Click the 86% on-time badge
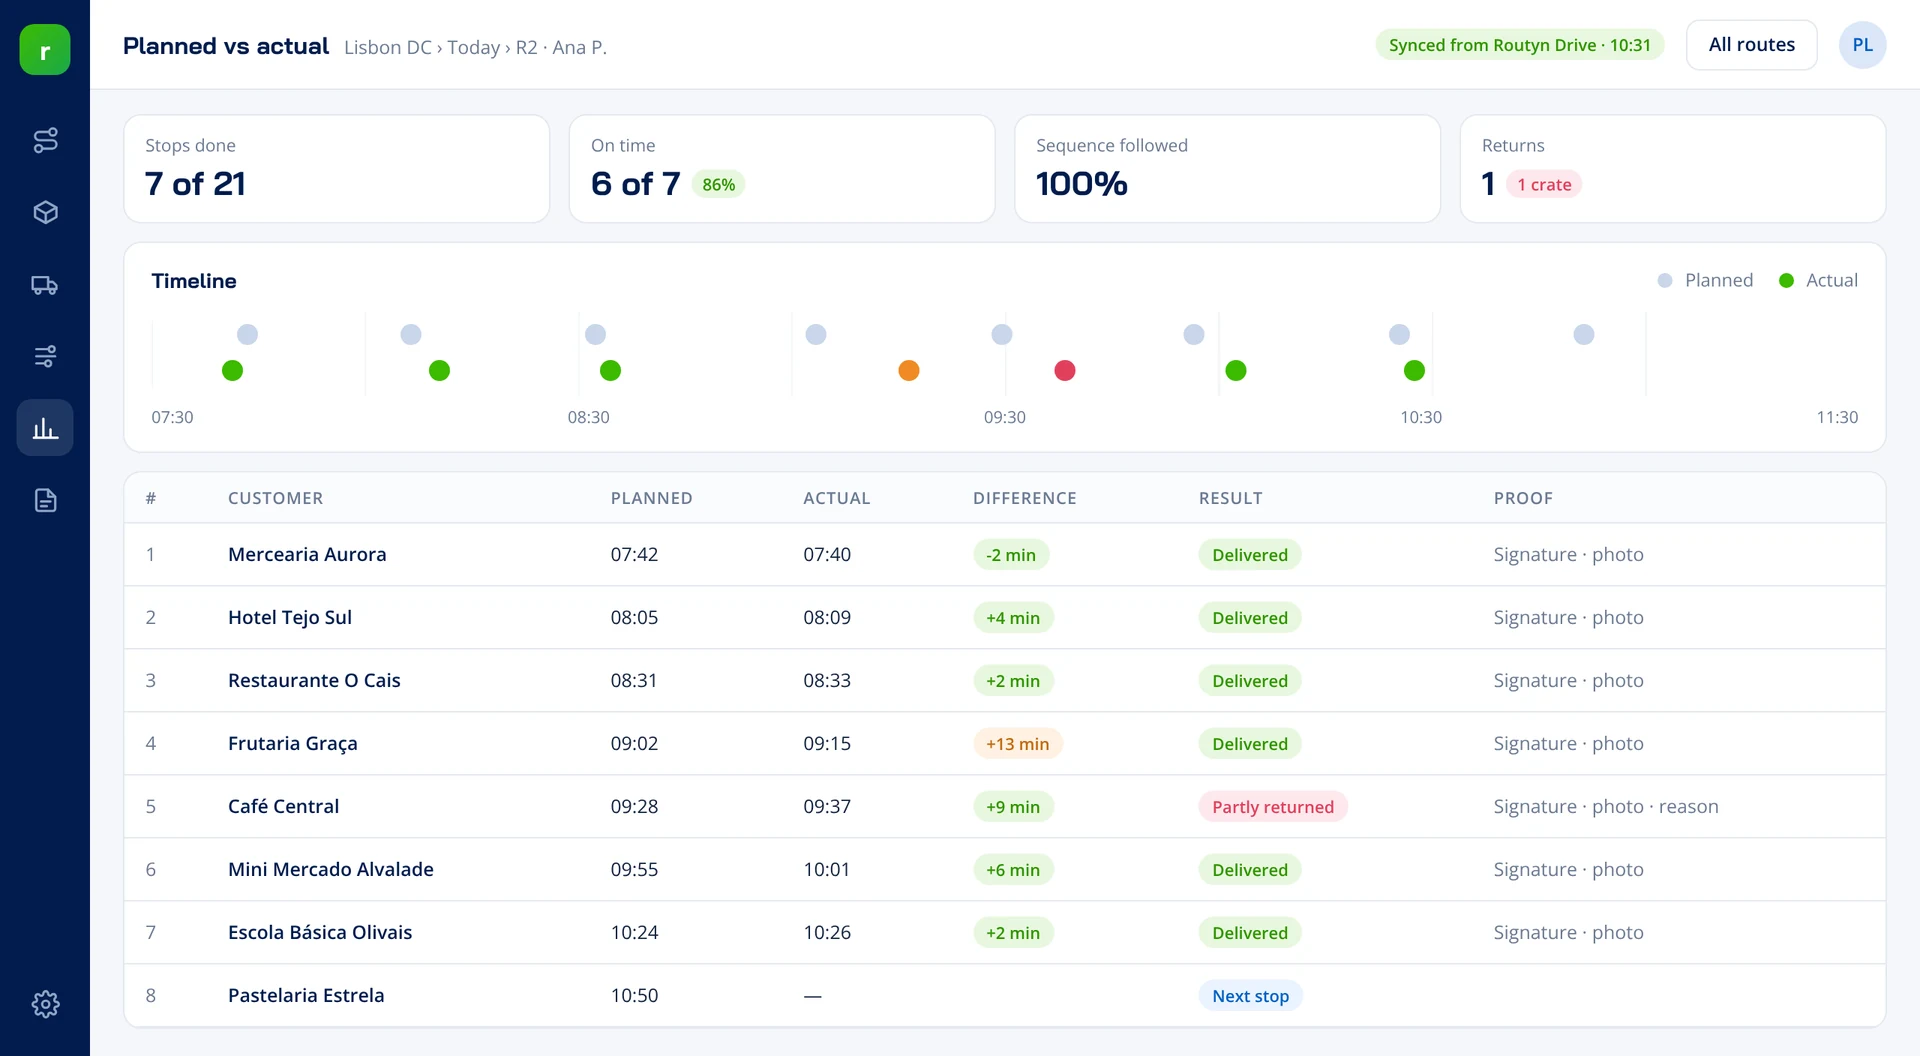 pos(718,185)
